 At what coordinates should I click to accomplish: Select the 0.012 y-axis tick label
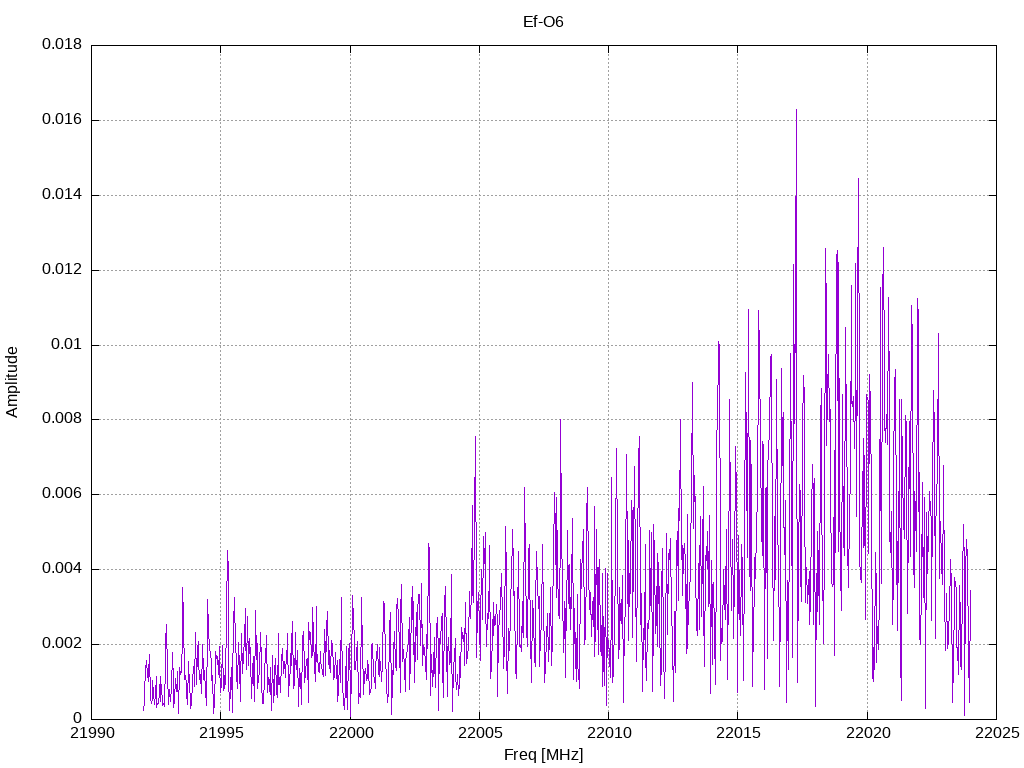point(62,269)
